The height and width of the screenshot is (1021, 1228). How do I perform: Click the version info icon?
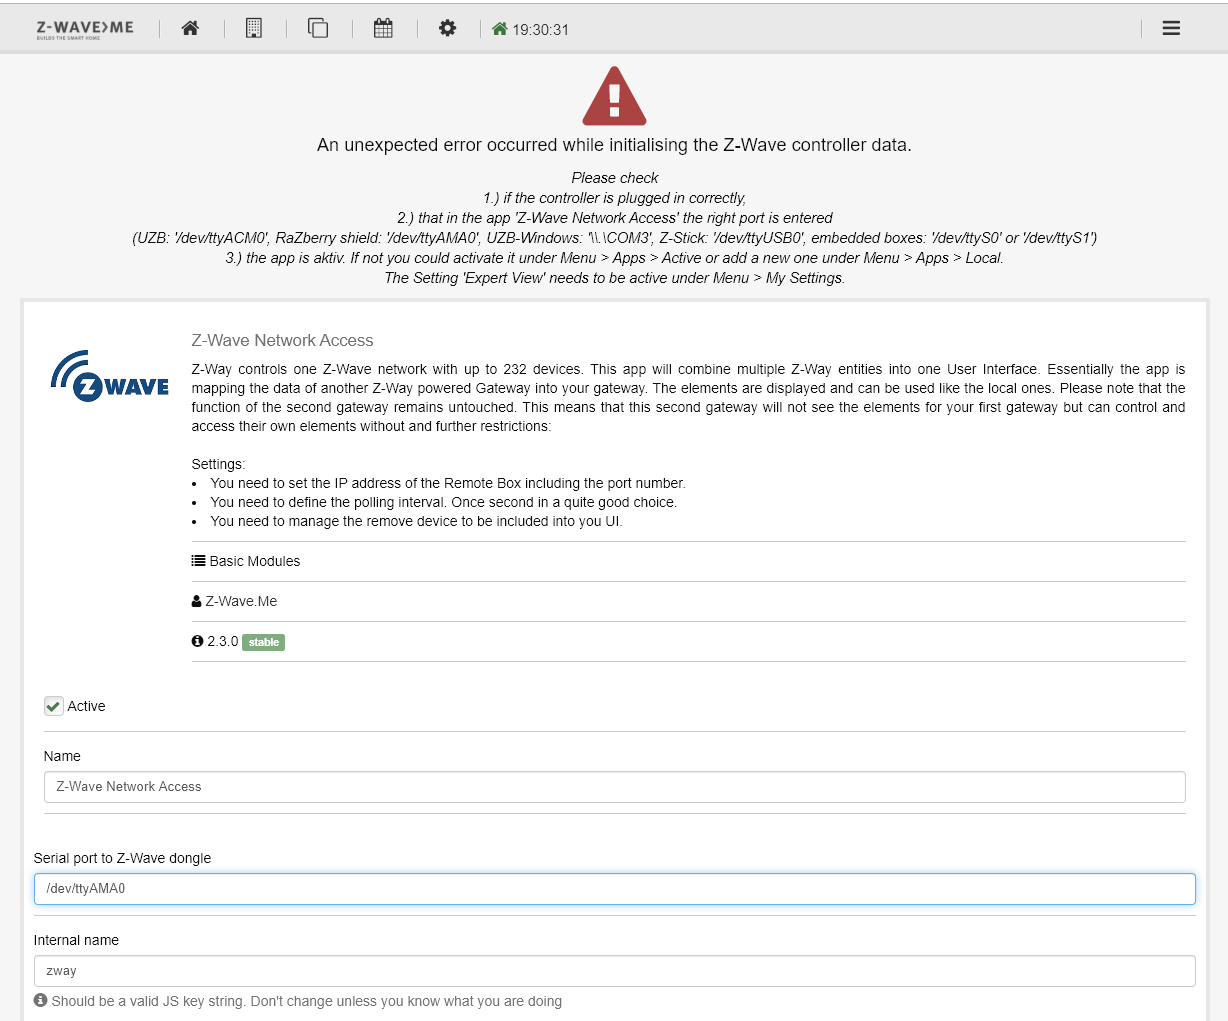pyautogui.click(x=198, y=641)
